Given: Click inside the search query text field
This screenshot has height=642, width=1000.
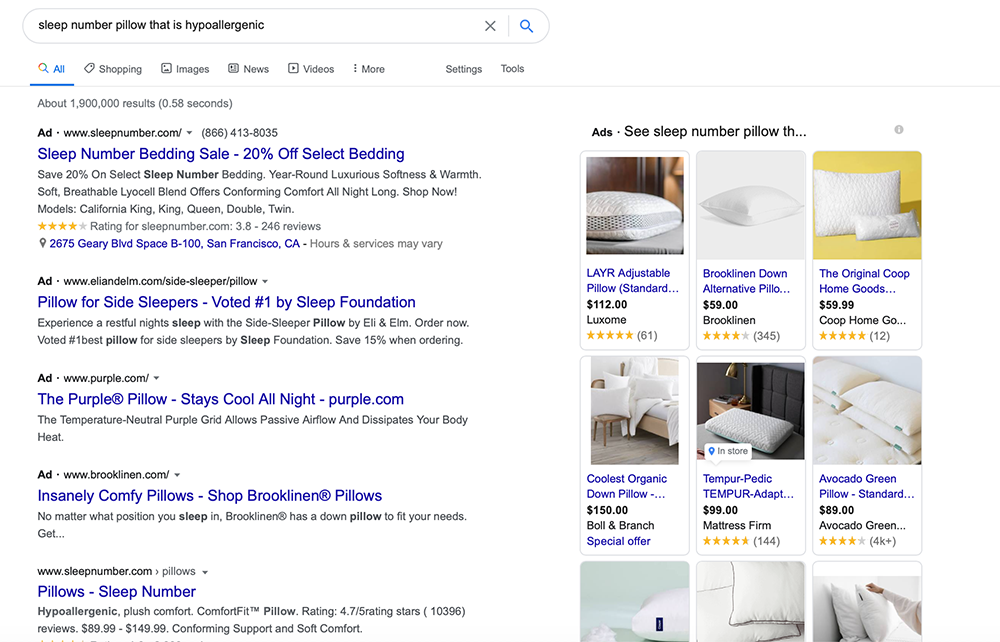Looking at the screenshot, I should [x=250, y=25].
